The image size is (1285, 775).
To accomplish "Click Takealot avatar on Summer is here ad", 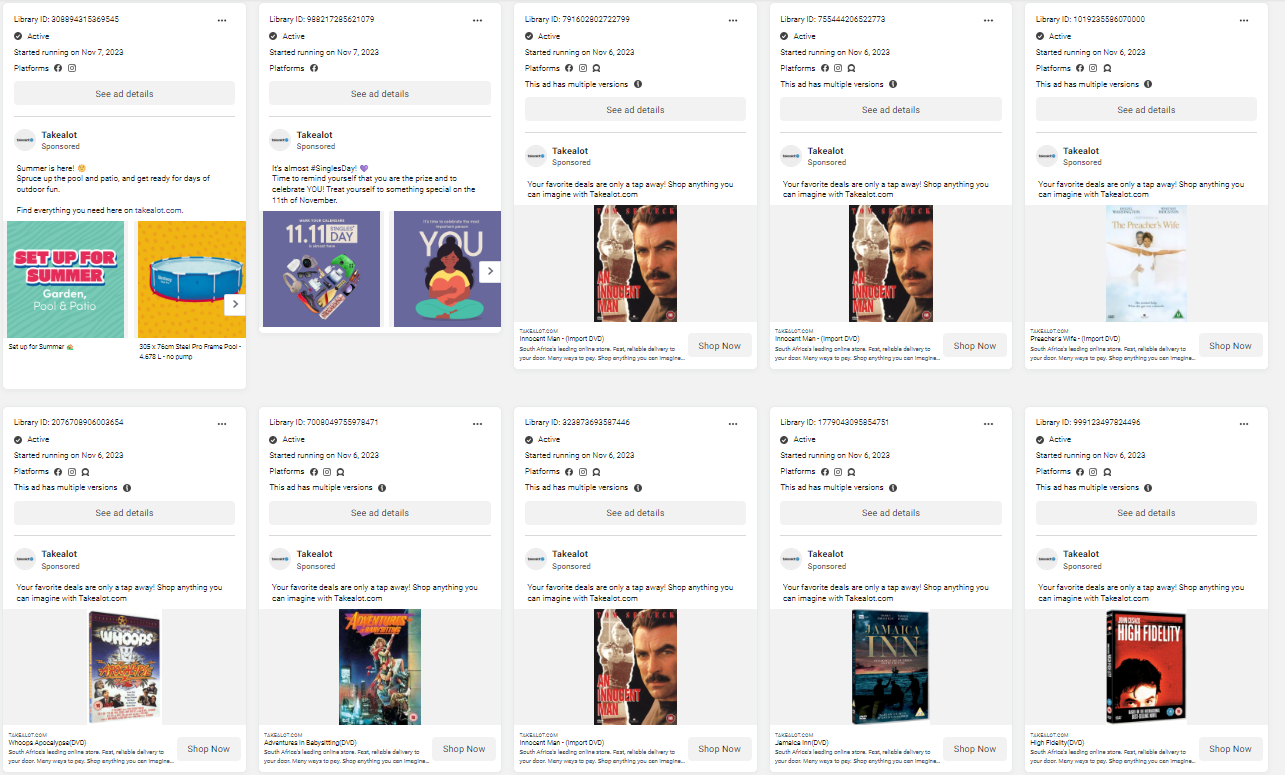I will (x=25, y=140).
